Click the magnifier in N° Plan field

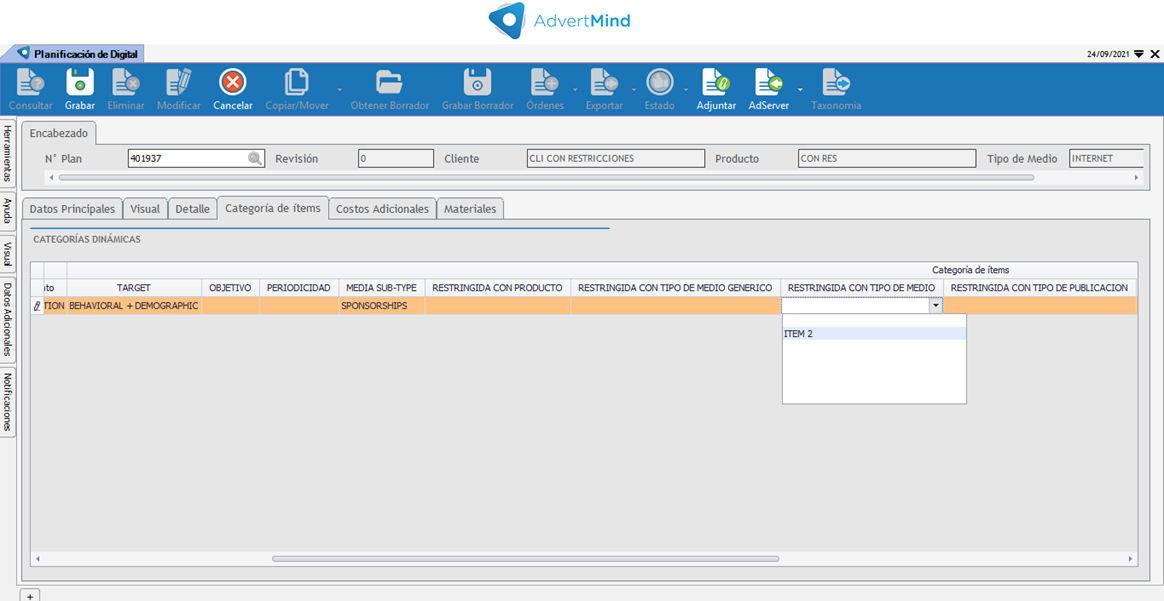255,158
